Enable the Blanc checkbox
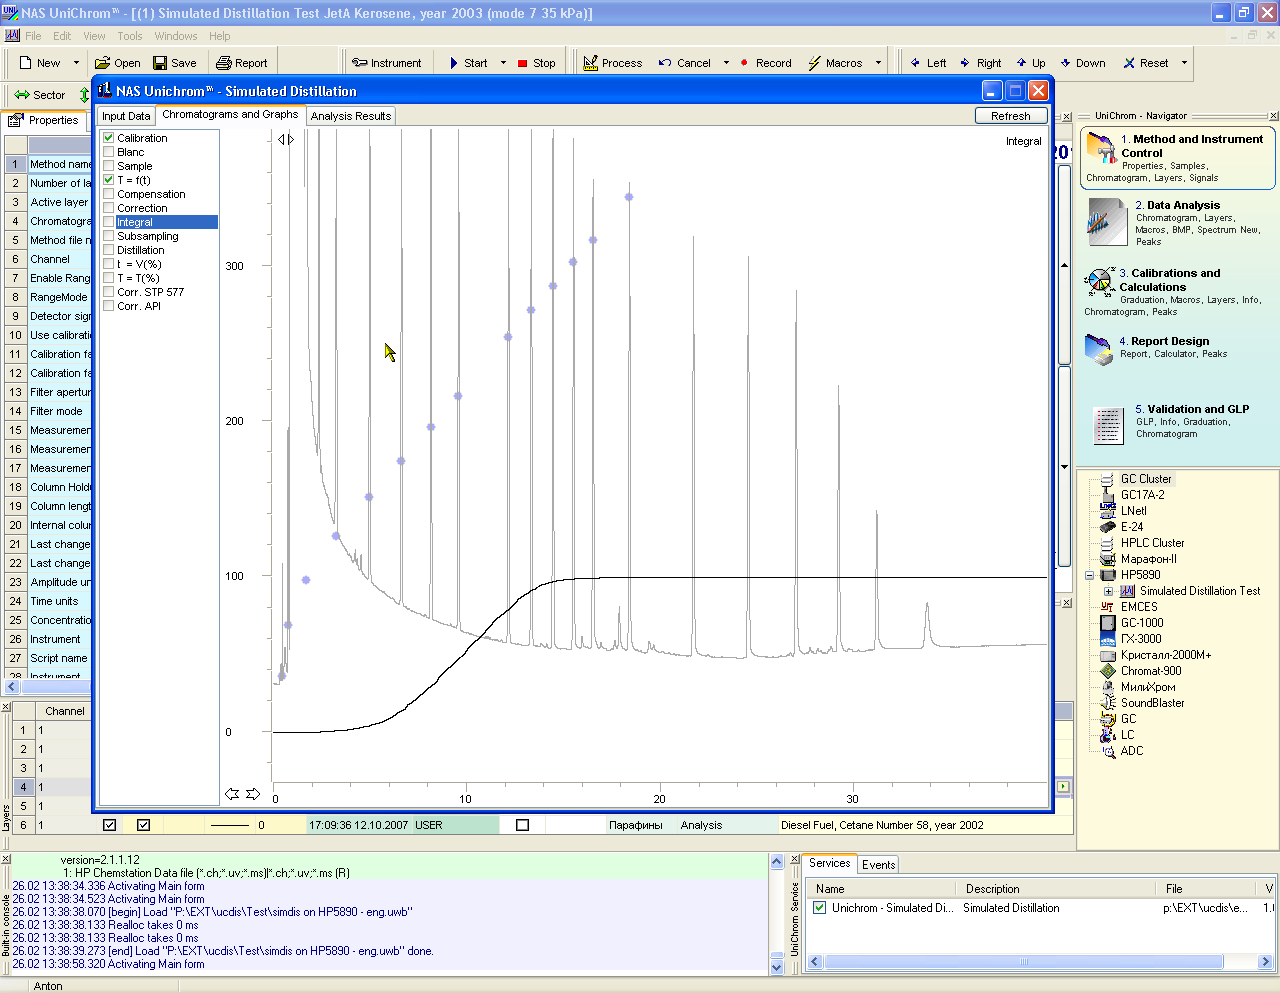 pyautogui.click(x=109, y=152)
